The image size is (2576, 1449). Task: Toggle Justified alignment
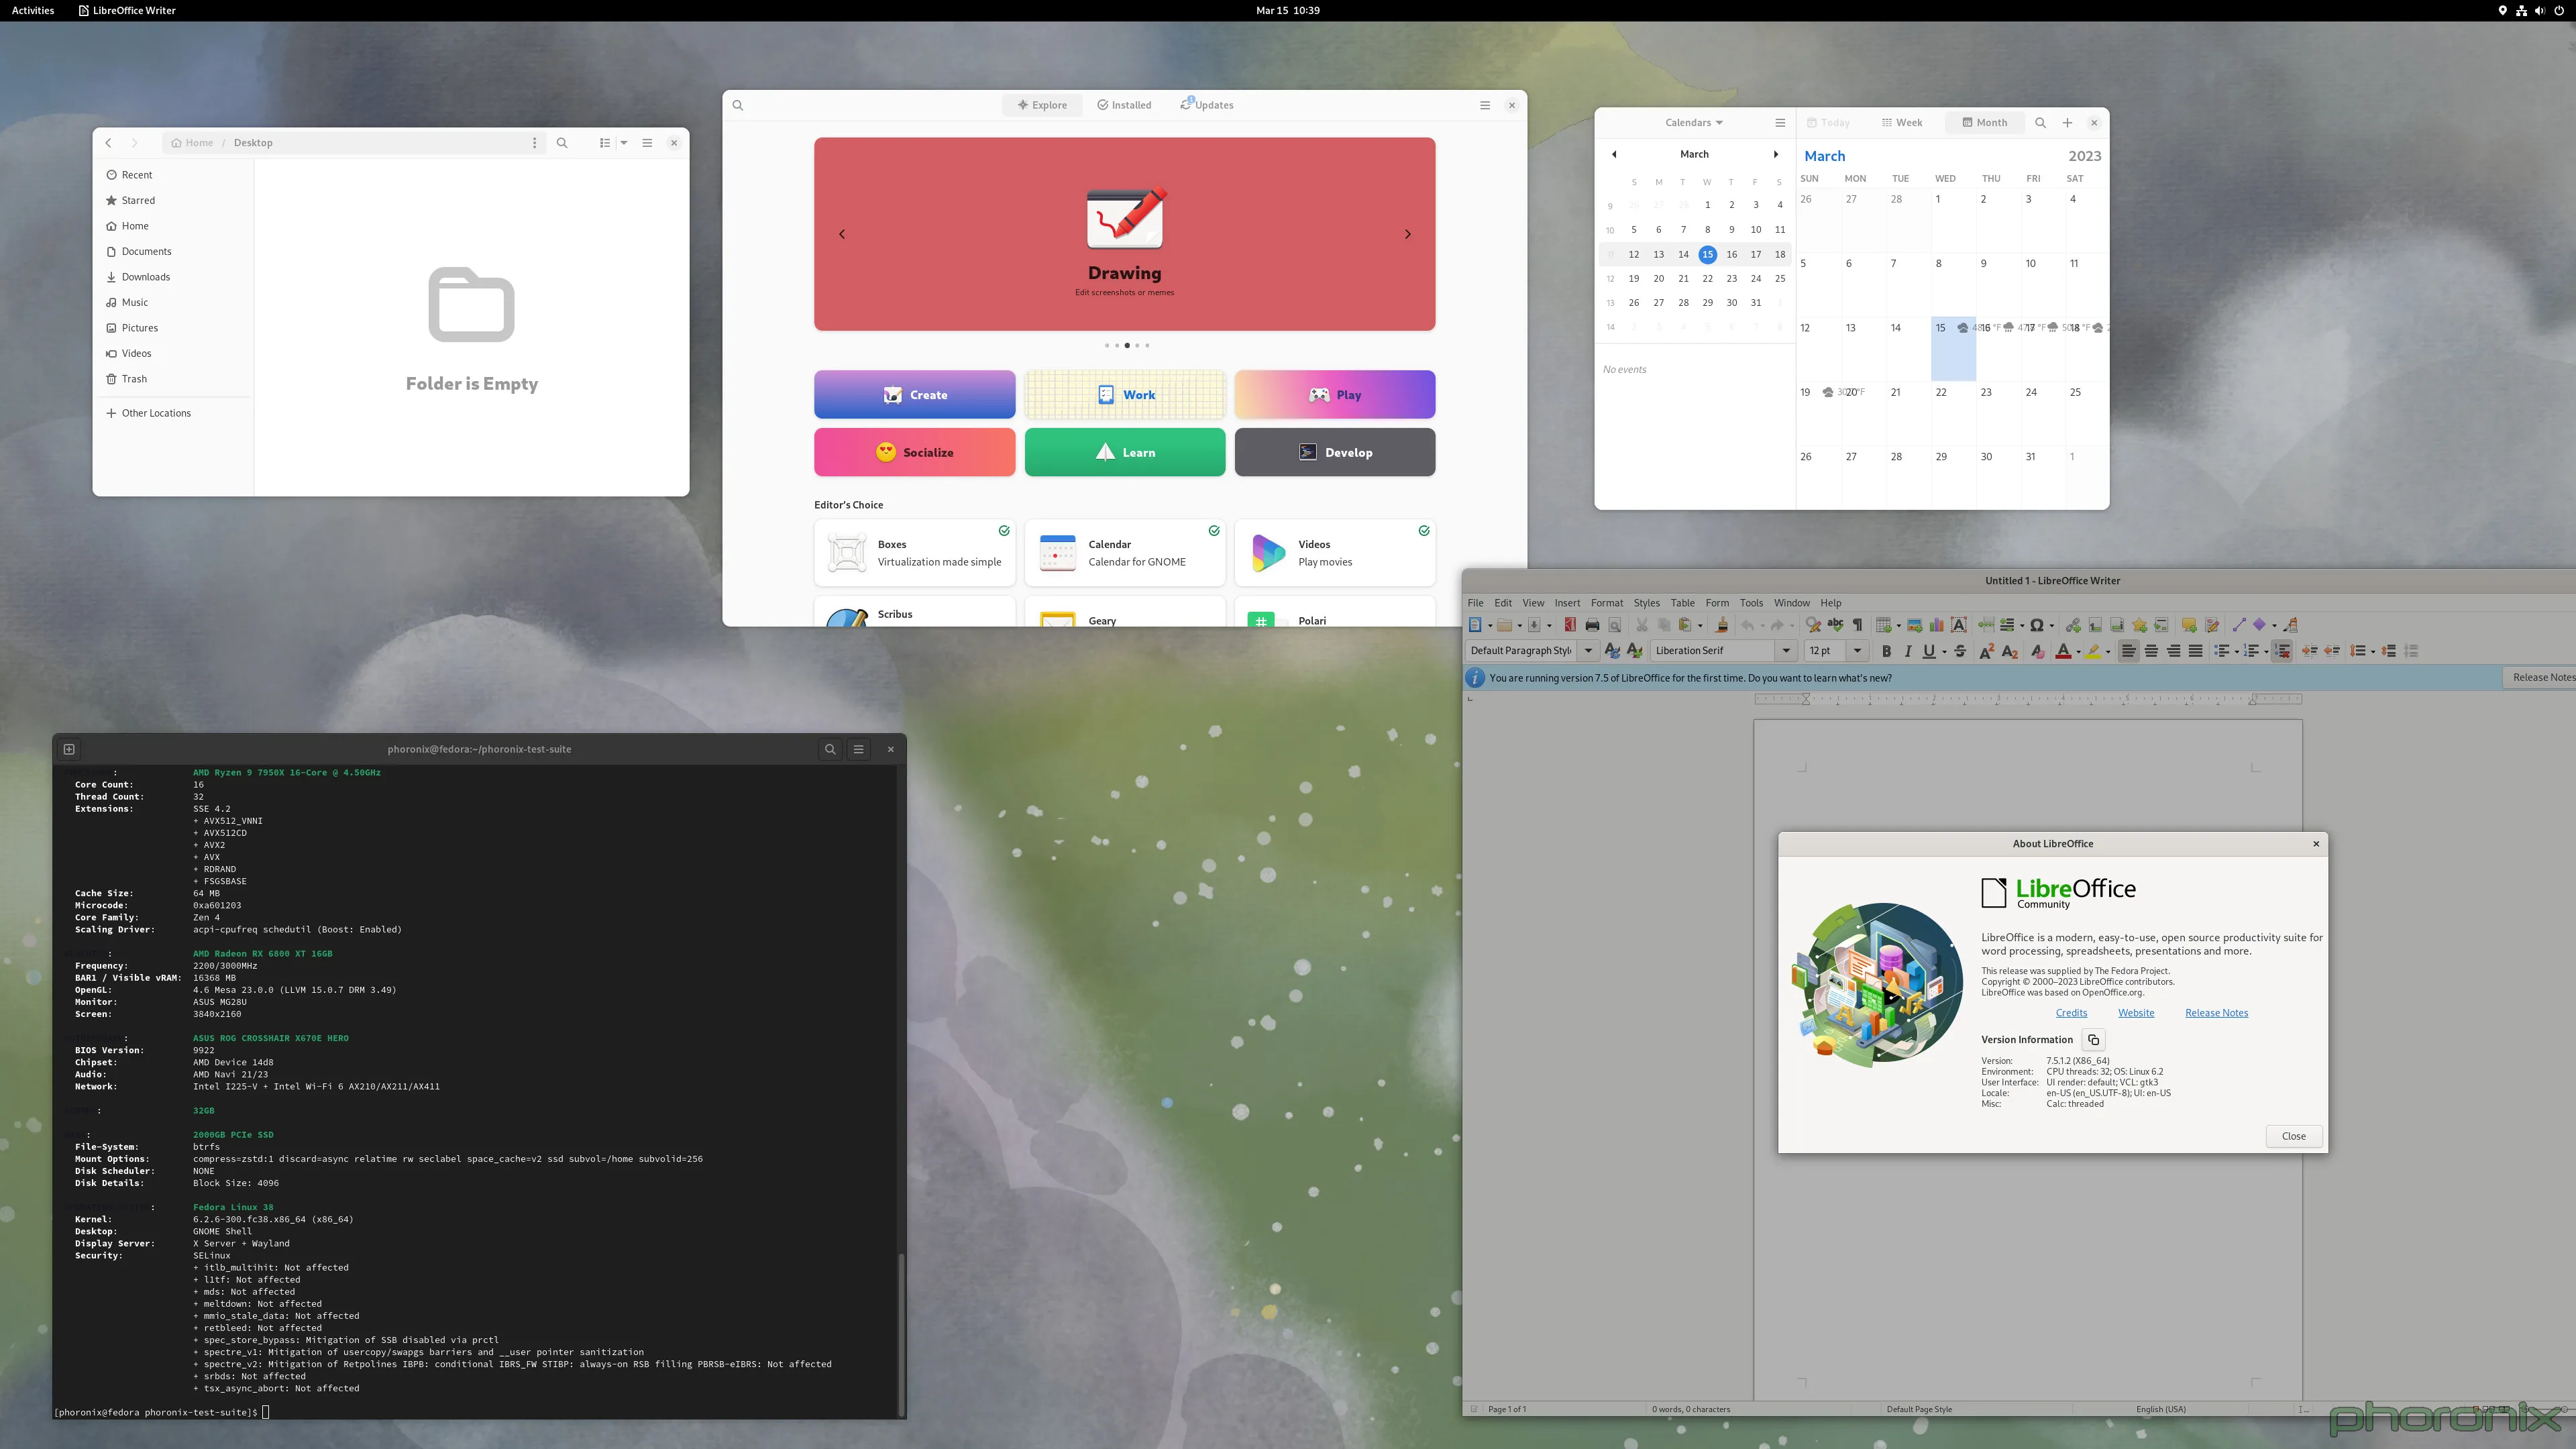2196,651
